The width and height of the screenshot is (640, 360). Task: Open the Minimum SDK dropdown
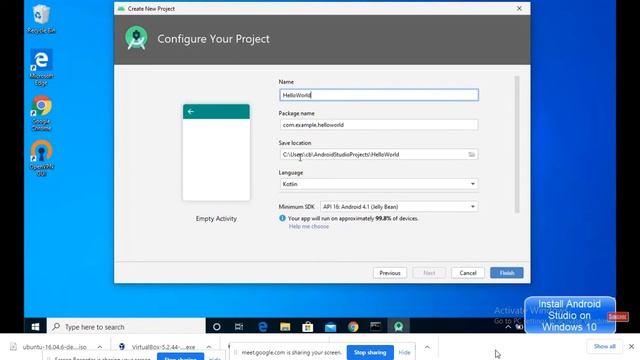coord(399,207)
